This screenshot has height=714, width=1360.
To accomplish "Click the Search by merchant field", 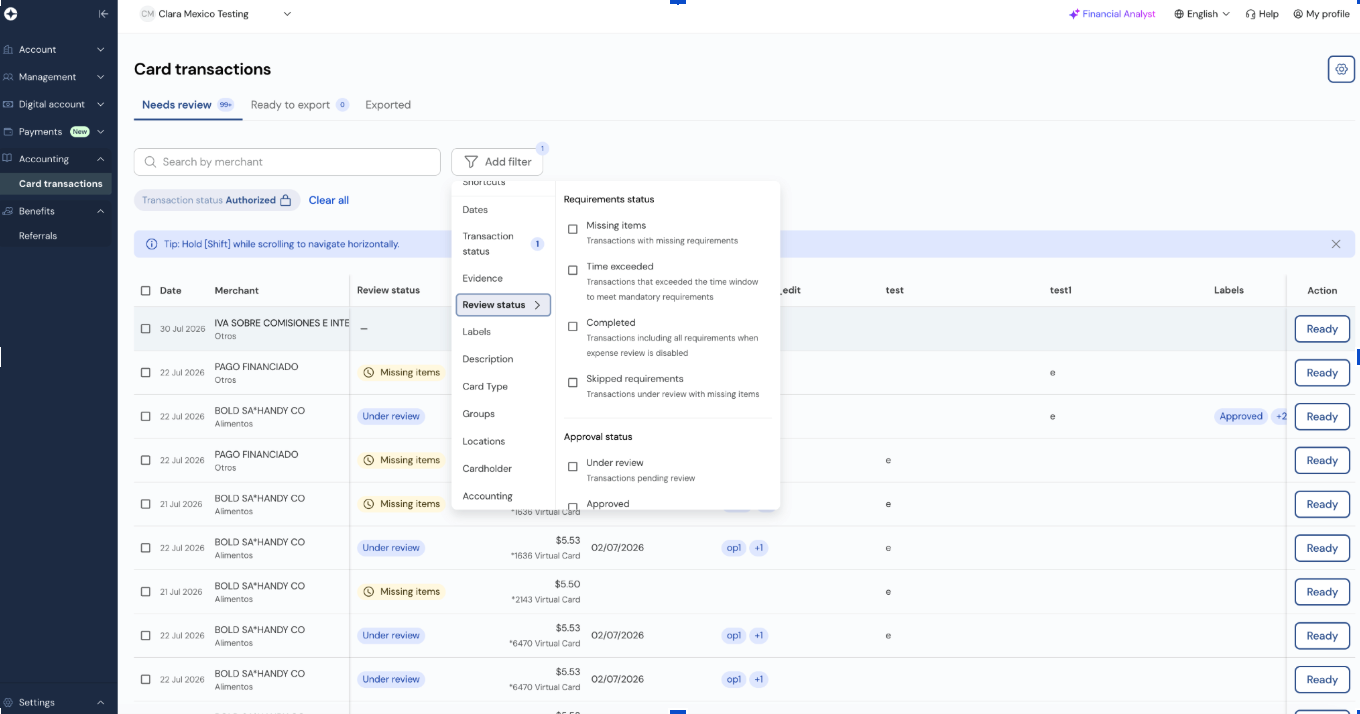I will pyautogui.click(x=287, y=162).
